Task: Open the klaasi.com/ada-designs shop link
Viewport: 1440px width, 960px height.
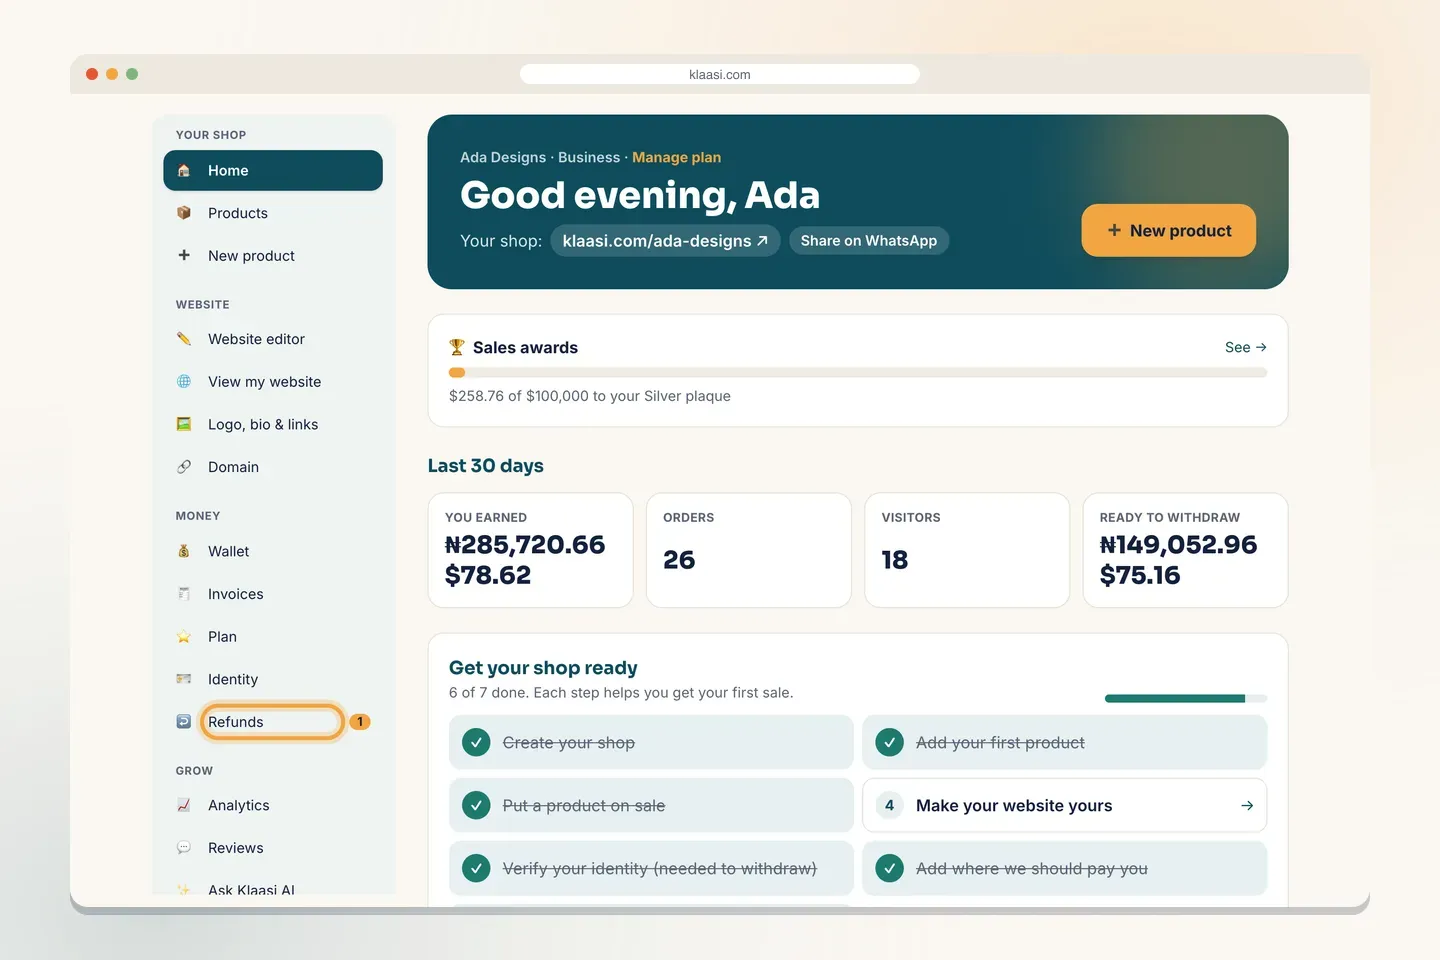Action: click(665, 241)
